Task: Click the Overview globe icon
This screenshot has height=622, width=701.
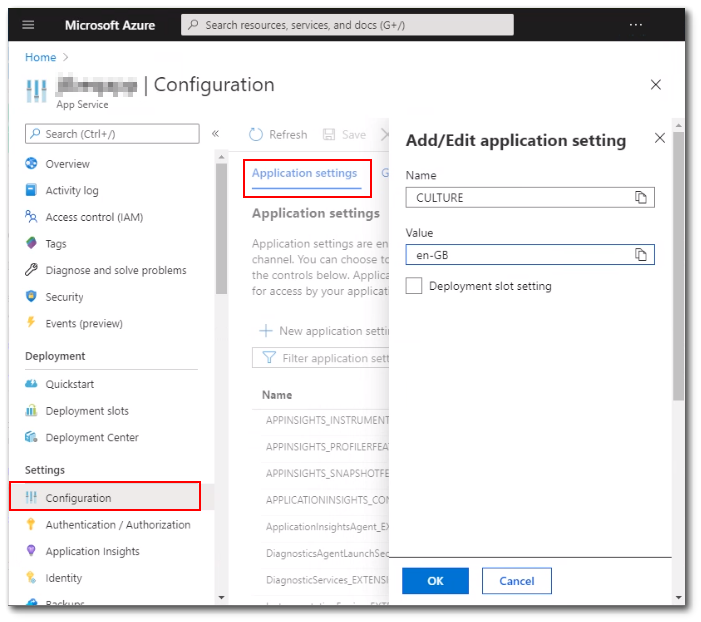Action: click(31, 164)
